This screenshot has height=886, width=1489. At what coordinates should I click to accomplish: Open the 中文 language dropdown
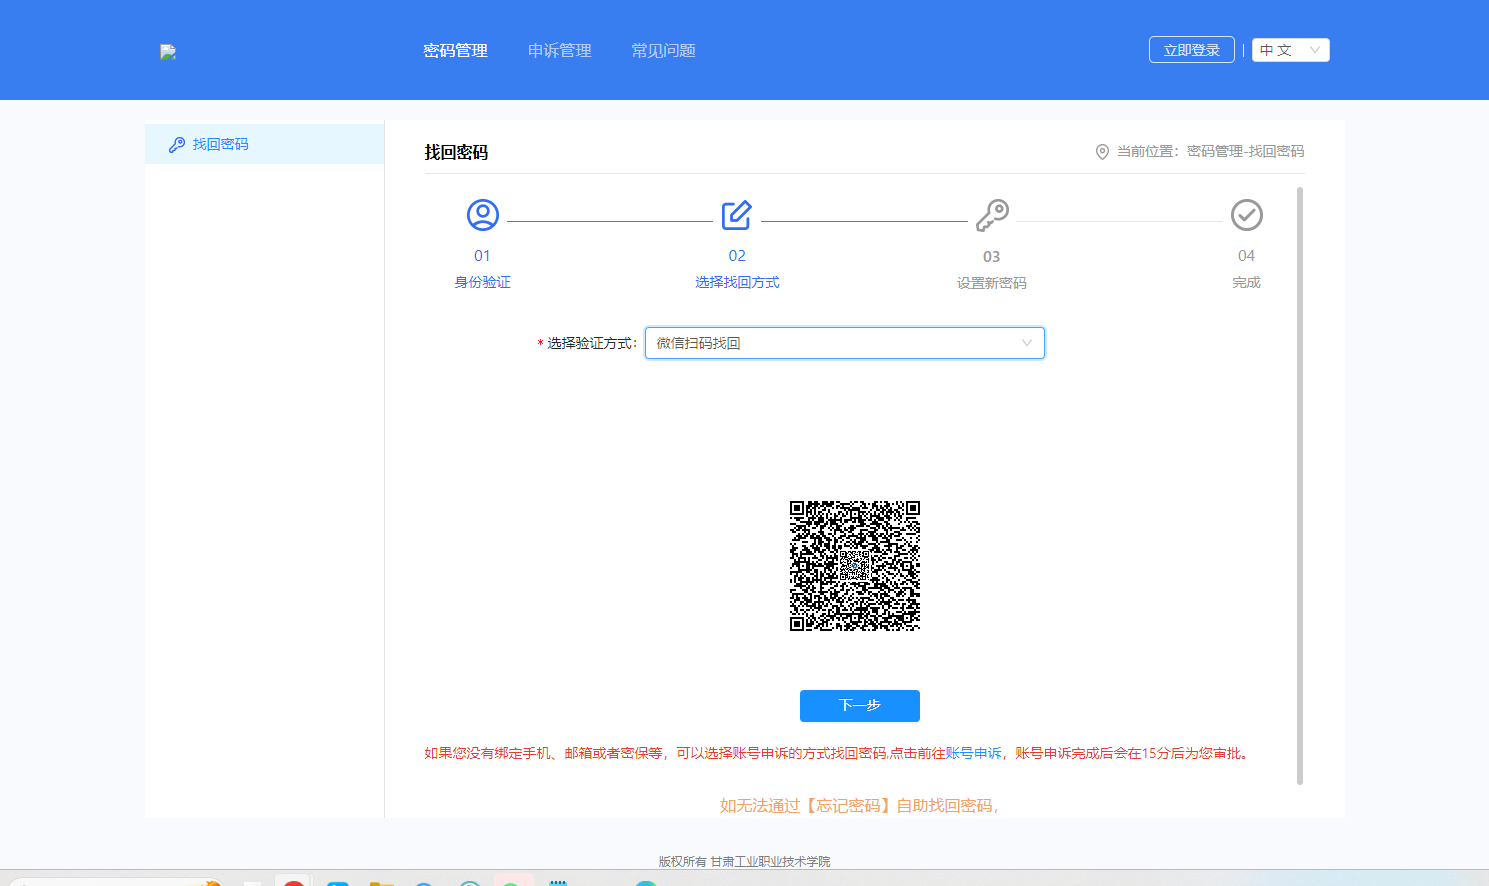click(1290, 50)
